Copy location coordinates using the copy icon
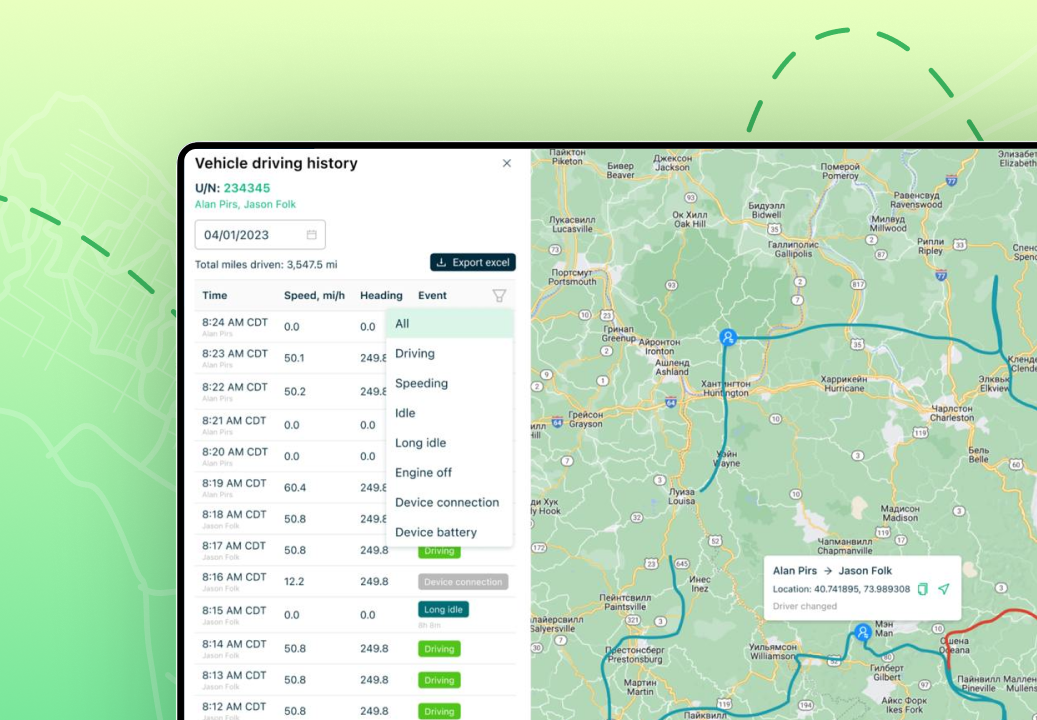This screenshot has width=1037, height=720. 923,589
